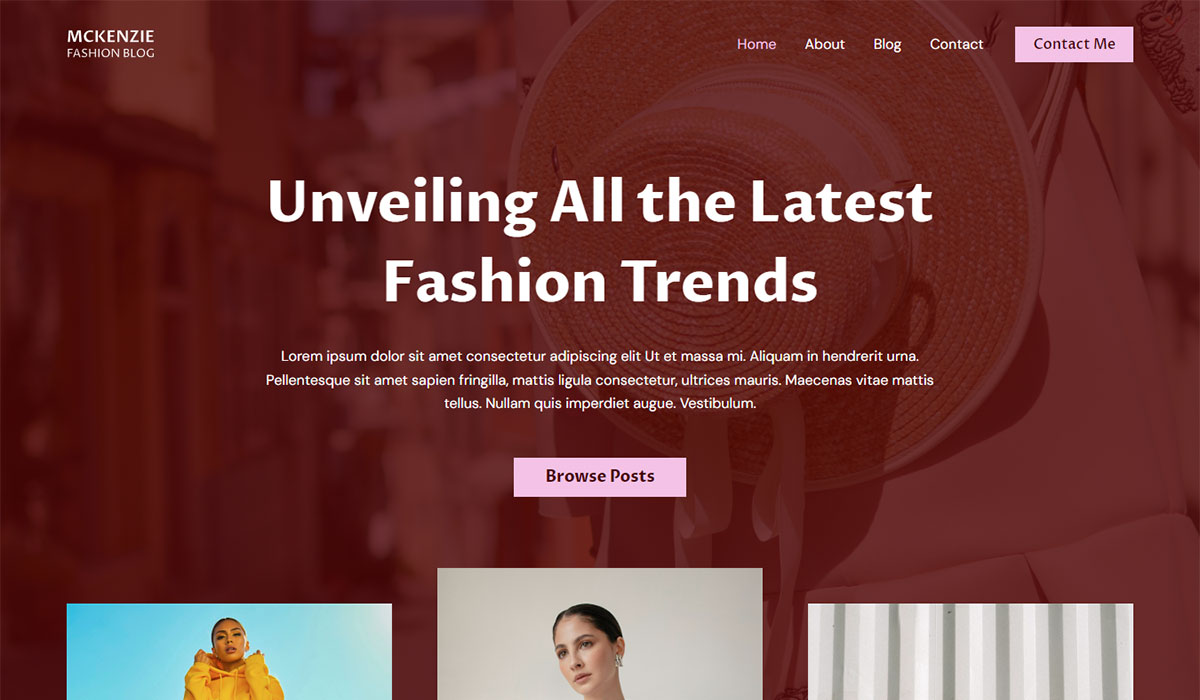Viewport: 1200px width, 700px height.
Task: Open the Blog menu item
Action: pos(887,44)
